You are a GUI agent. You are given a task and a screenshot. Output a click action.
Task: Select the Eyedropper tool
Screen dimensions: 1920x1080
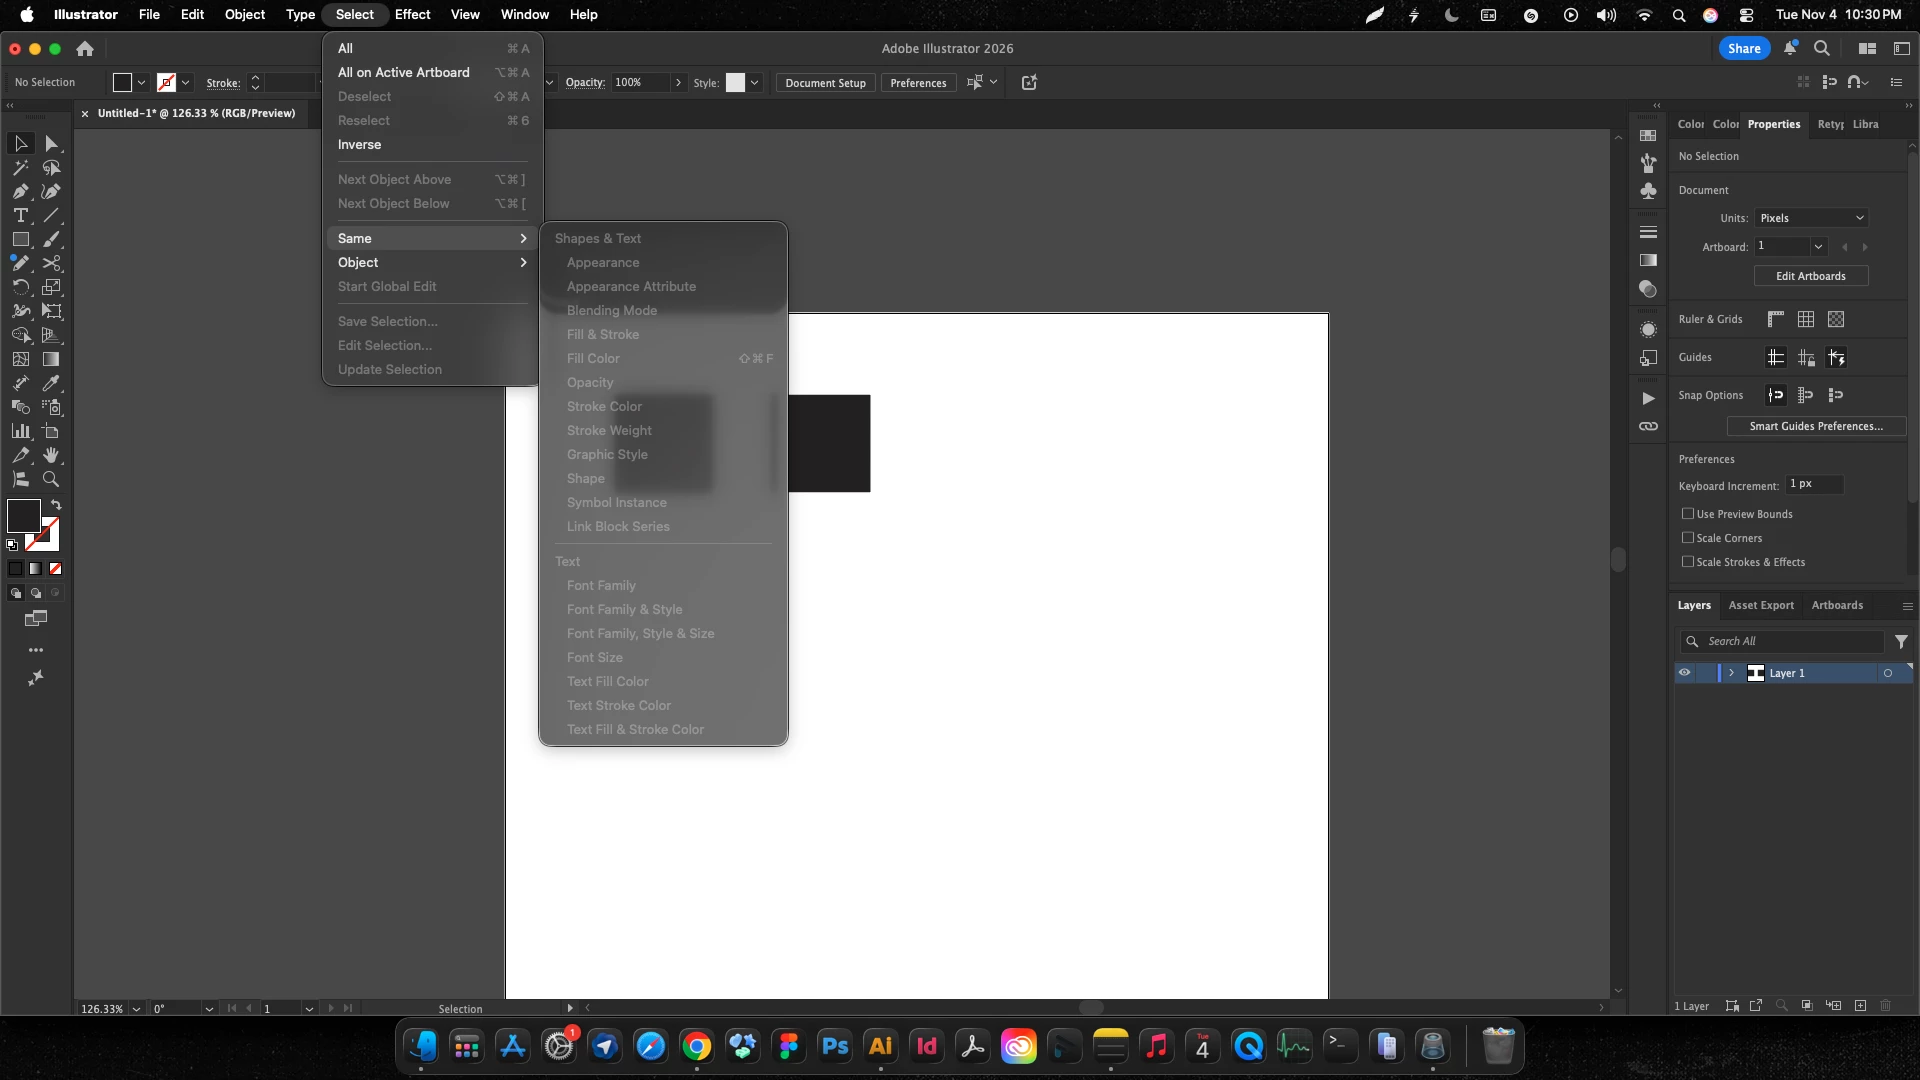pos(51,384)
